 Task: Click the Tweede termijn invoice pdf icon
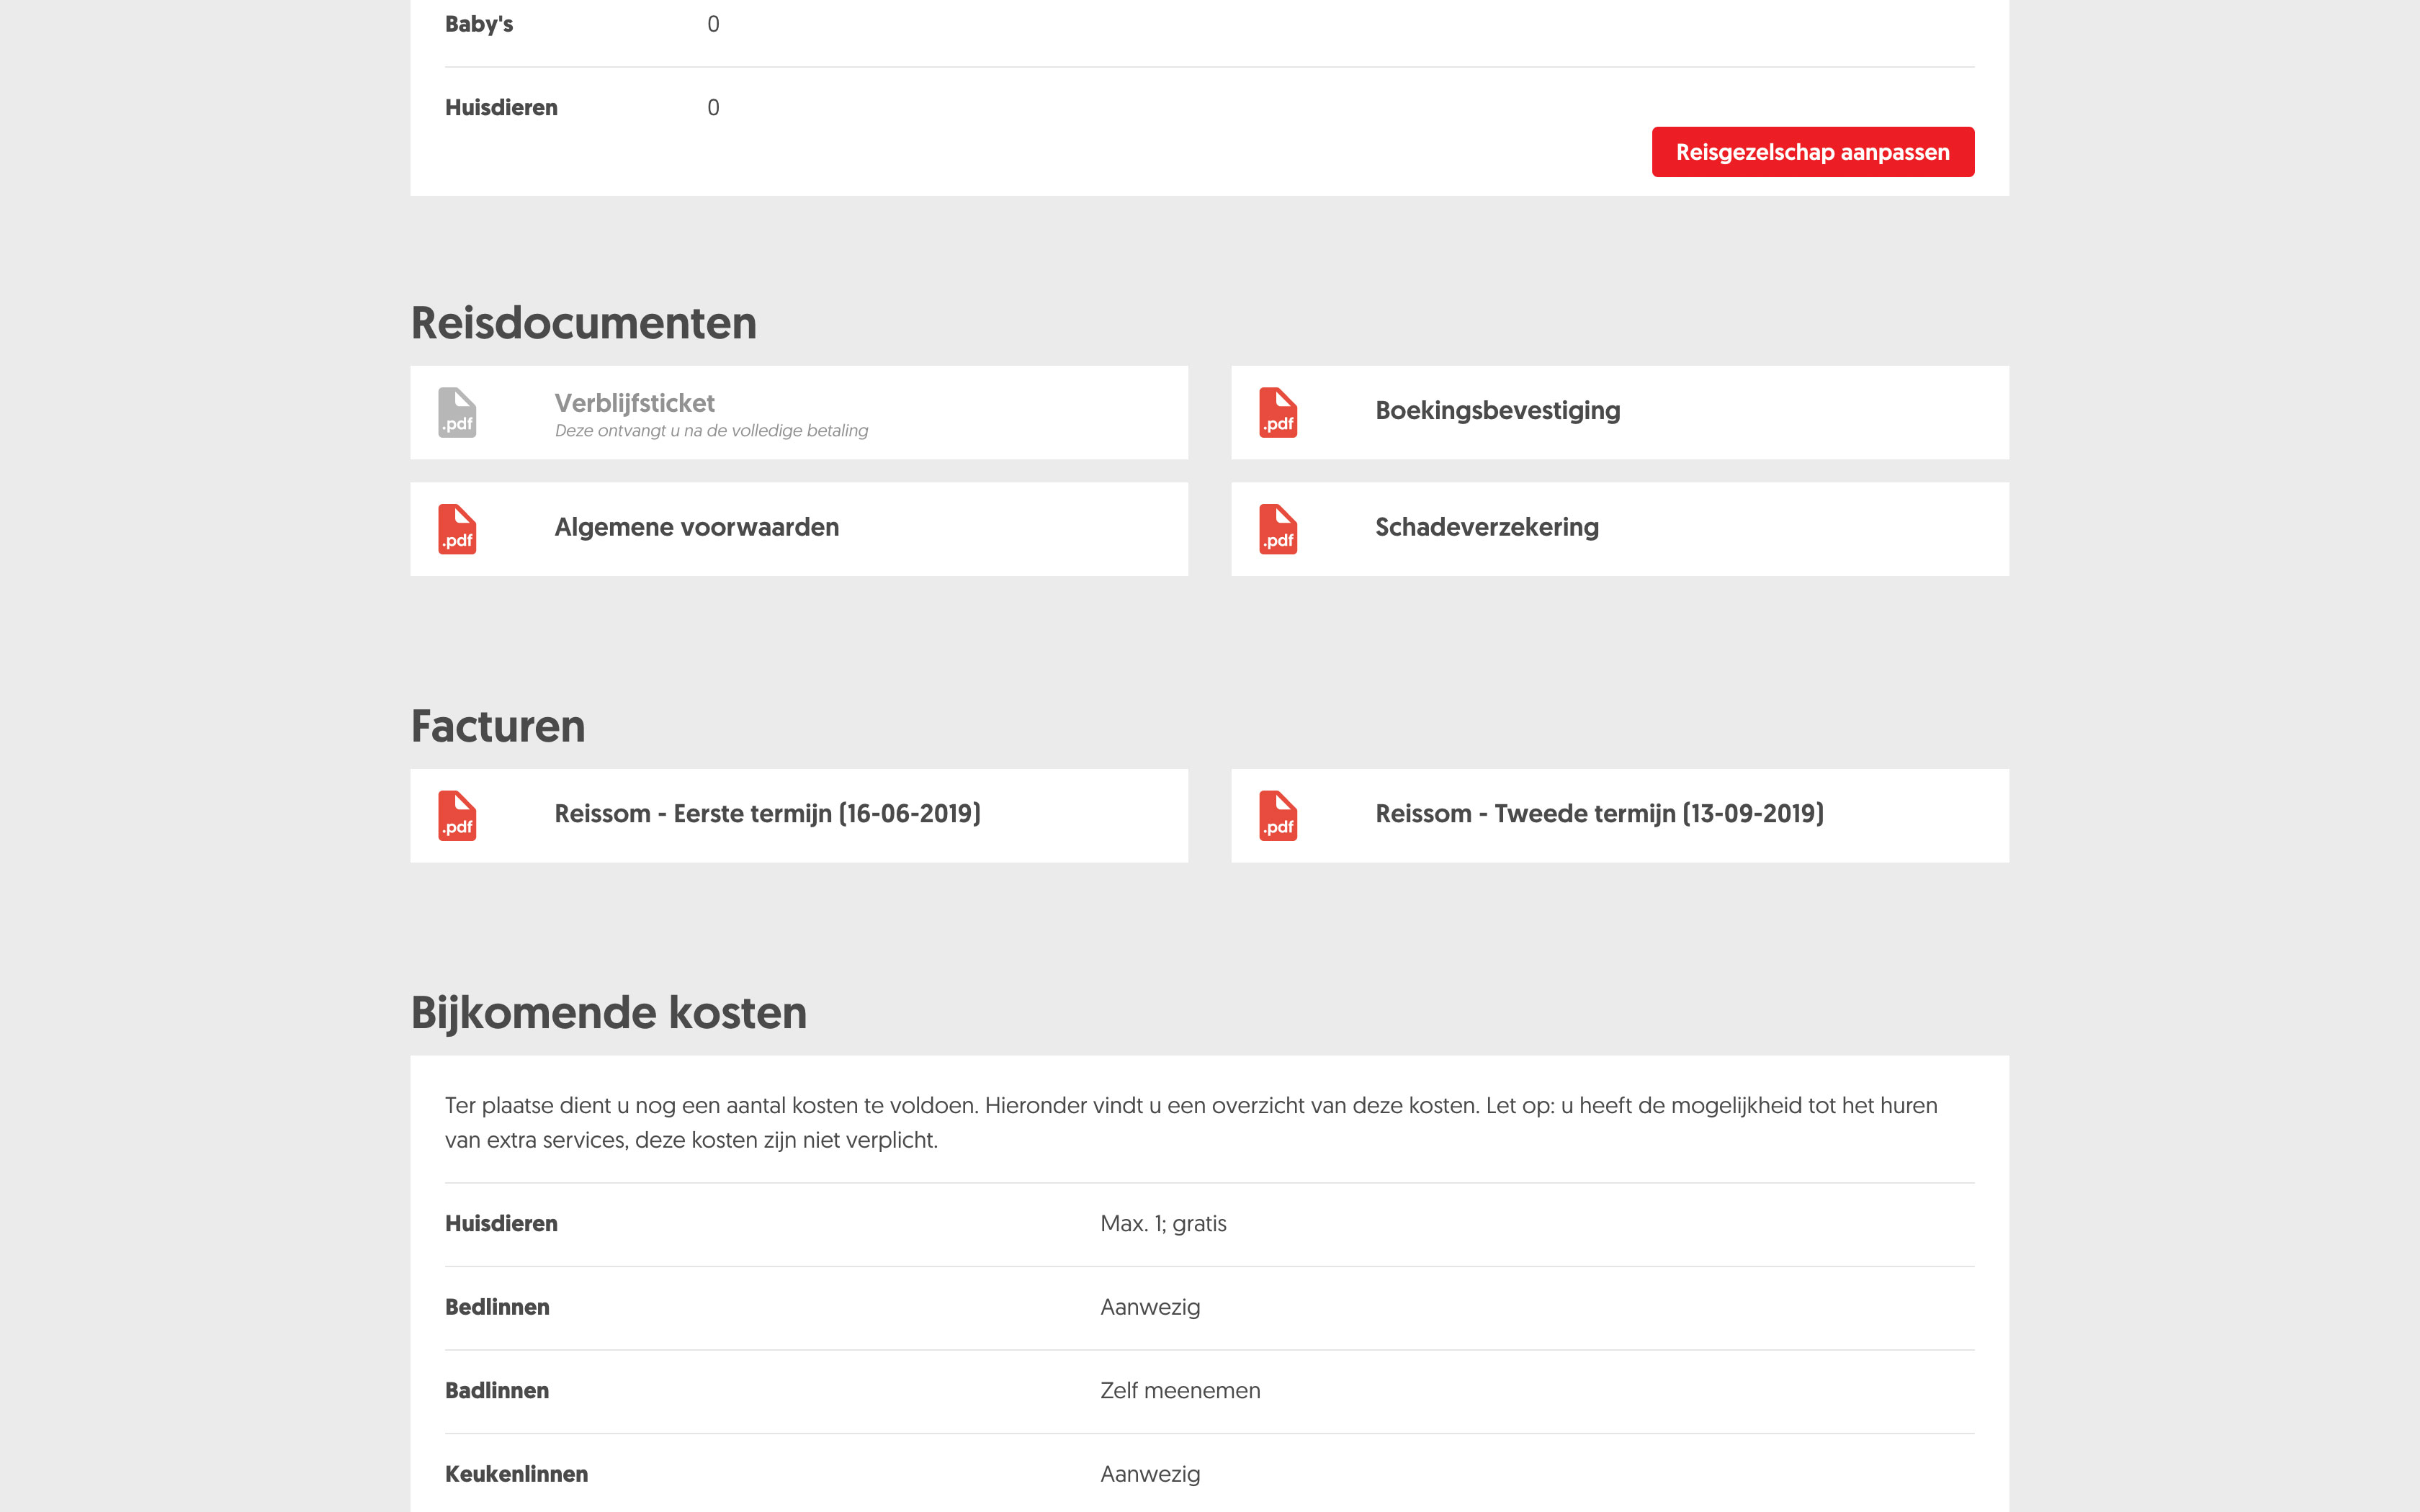pos(1278,815)
